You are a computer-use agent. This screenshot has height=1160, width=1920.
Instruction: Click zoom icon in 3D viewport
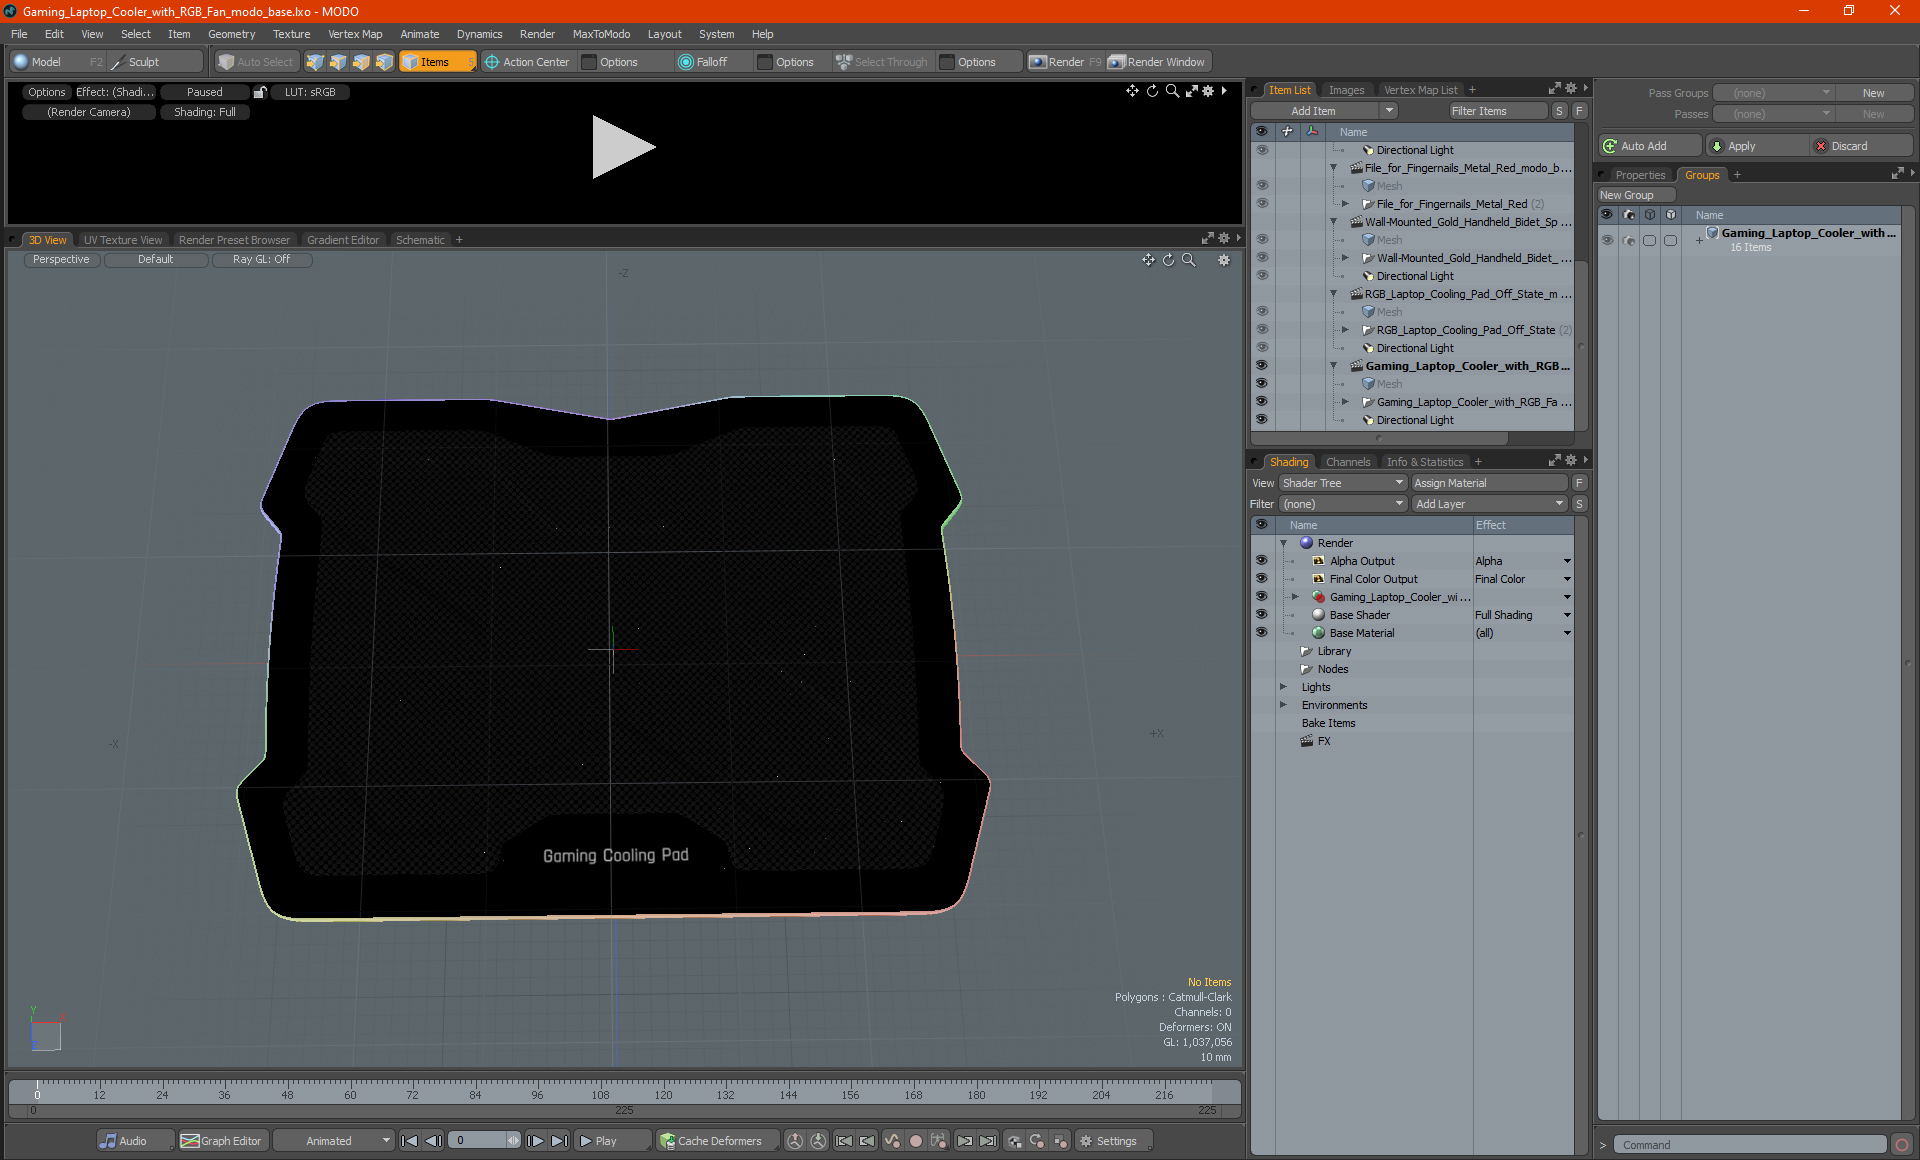click(1188, 260)
